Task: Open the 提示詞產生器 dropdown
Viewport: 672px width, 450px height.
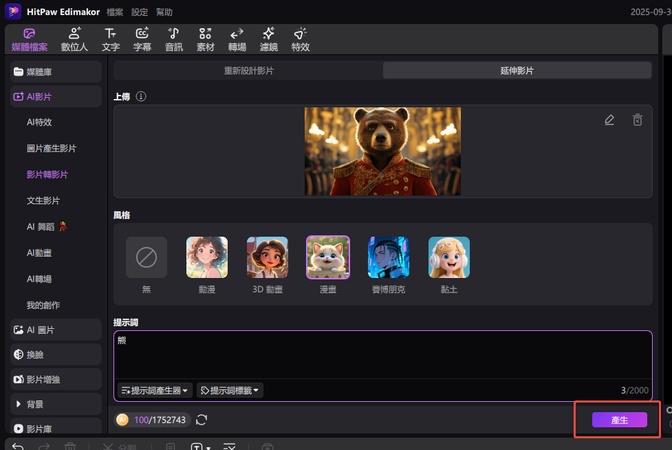Action: click(x=155, y=390)
